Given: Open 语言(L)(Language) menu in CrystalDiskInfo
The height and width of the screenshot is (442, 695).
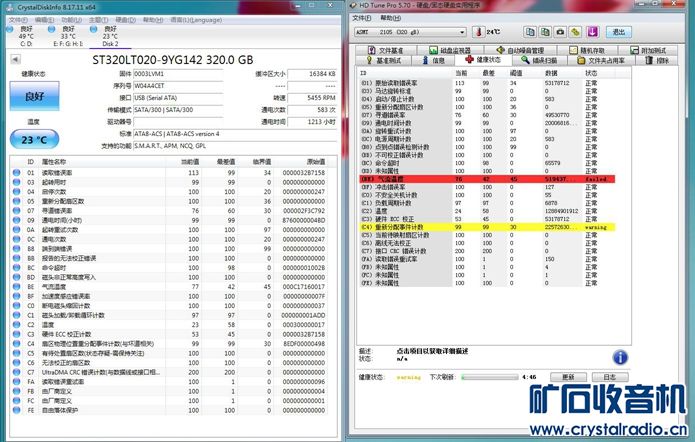Looking at the screenshot, I should point(196,20).
